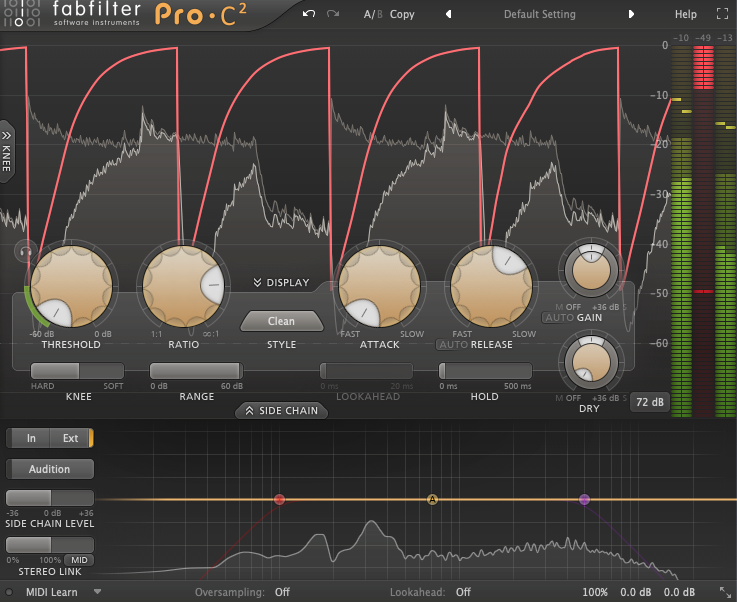
Task: Click the Range slider
Action: tap(196, 371)
